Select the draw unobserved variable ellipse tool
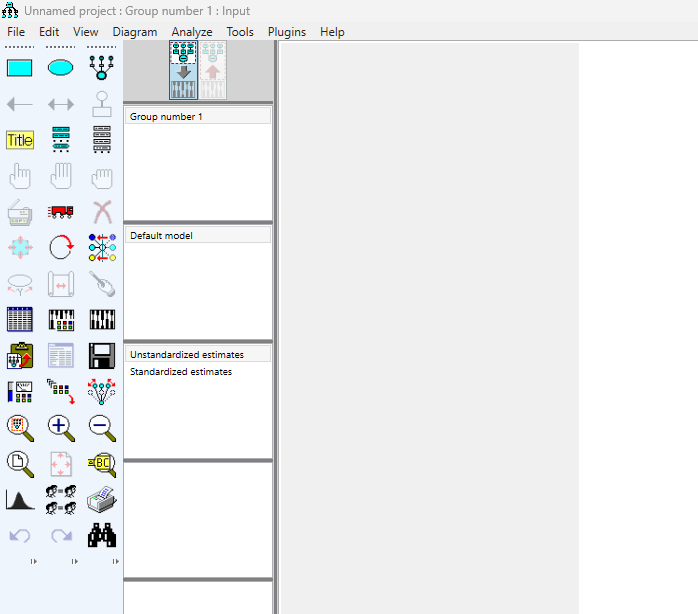Viewport: 698px width, 614px height. pos(61,67)
